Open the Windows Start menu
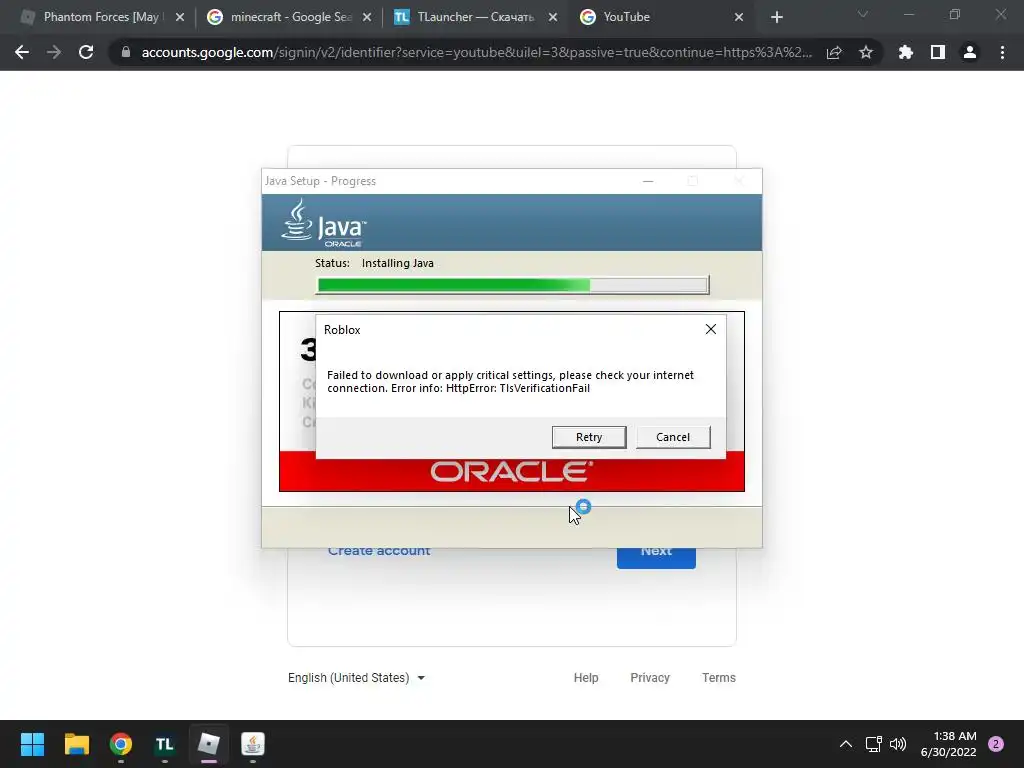This screenshot has width=1024, height=768. pos(32,744)
